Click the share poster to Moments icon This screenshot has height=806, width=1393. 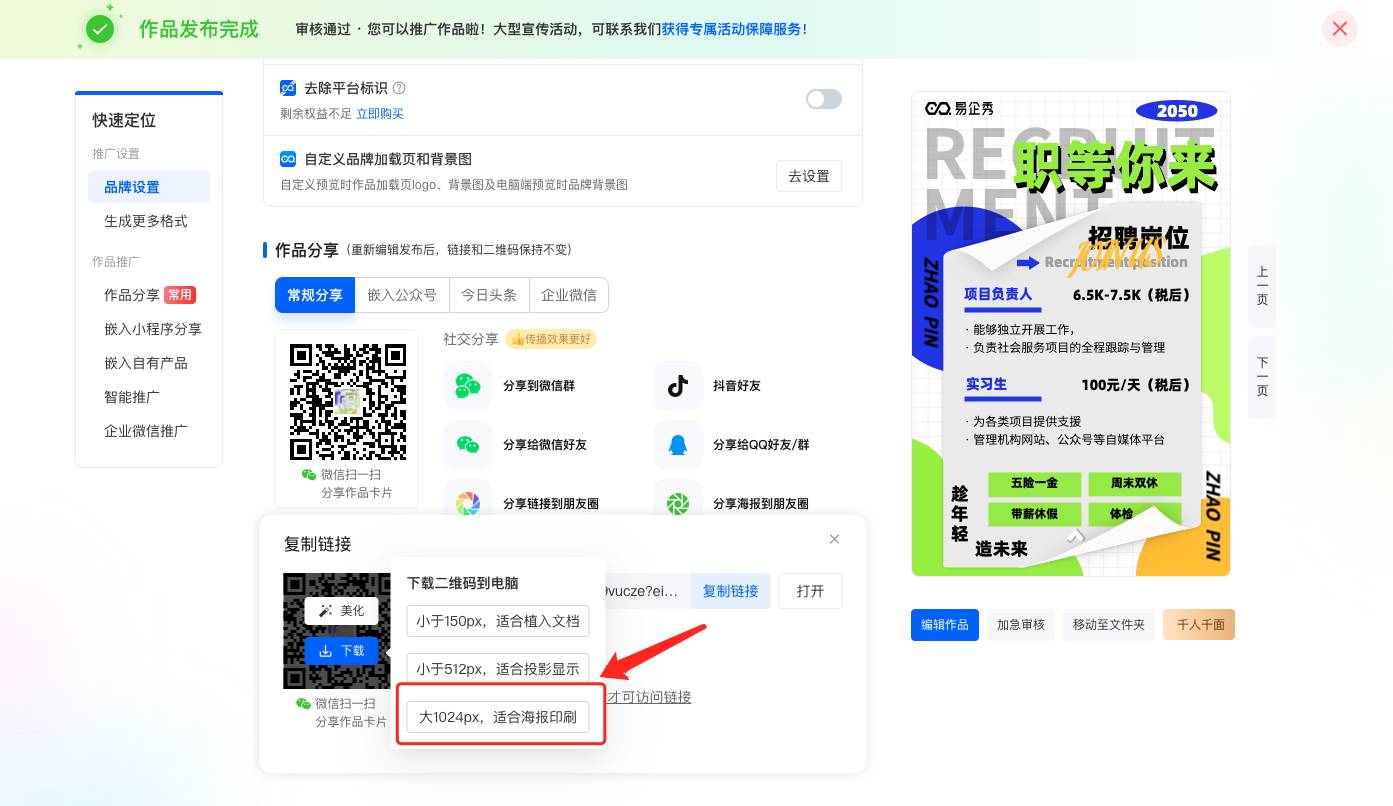tap(678, 503)
